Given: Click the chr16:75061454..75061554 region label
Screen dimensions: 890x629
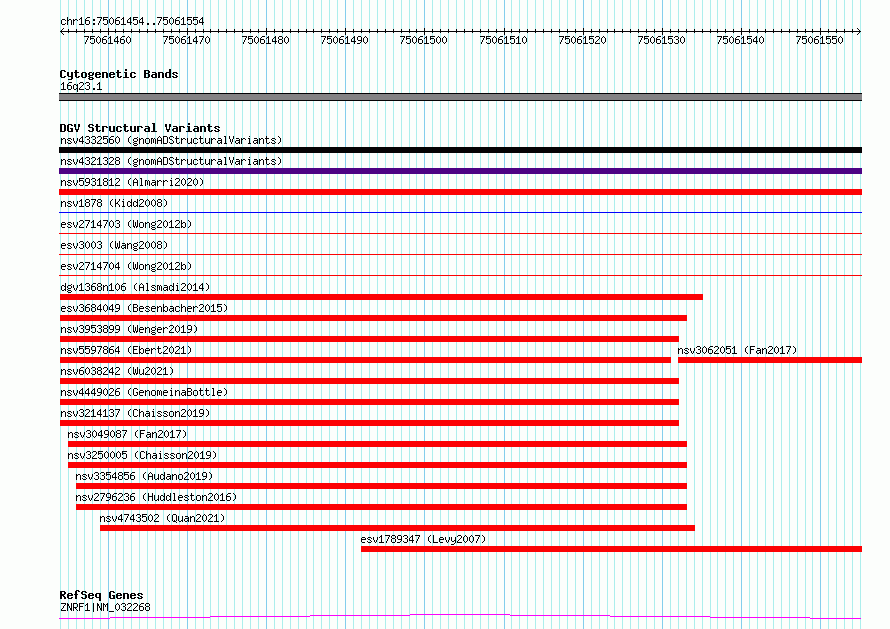Looking at the screenshot, I should coord(132,21).
